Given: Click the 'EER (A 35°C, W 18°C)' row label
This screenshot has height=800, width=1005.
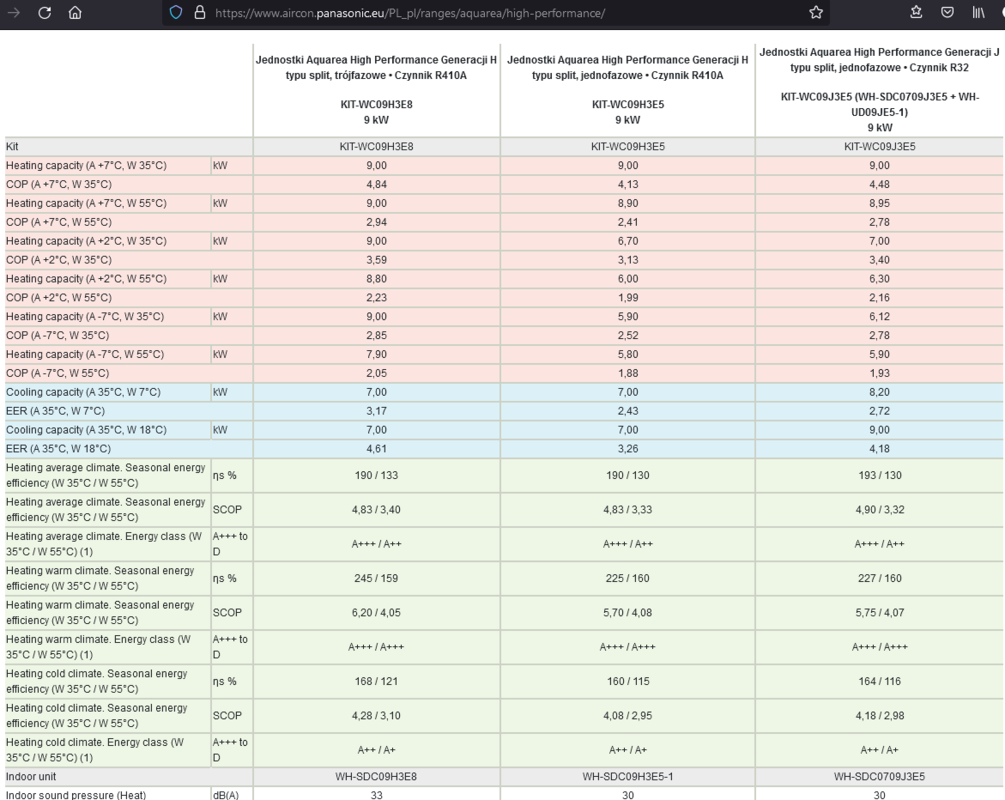Looking at the screenshot, I should point(59,449).
